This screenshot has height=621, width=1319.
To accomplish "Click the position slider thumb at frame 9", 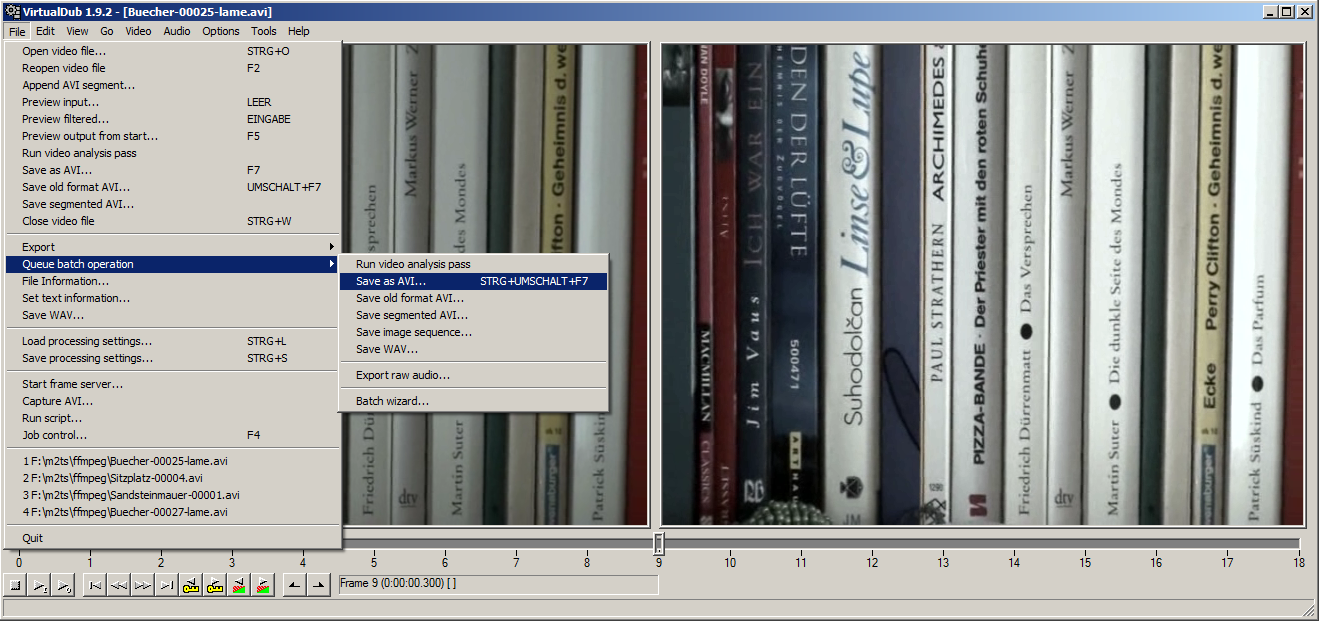I will click(x=659, y=543).
